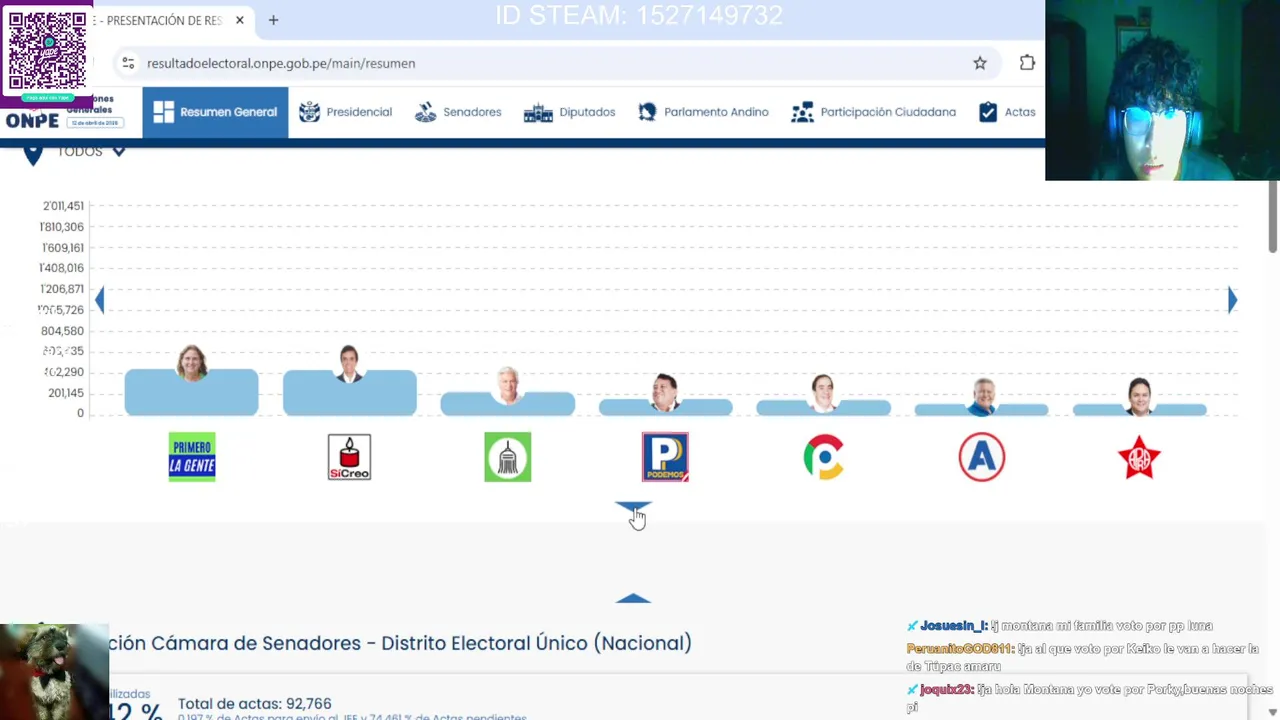Open the Presidencial tab
The width and height of the screenshot is (1280, 720).
click(x=345, y=112)
